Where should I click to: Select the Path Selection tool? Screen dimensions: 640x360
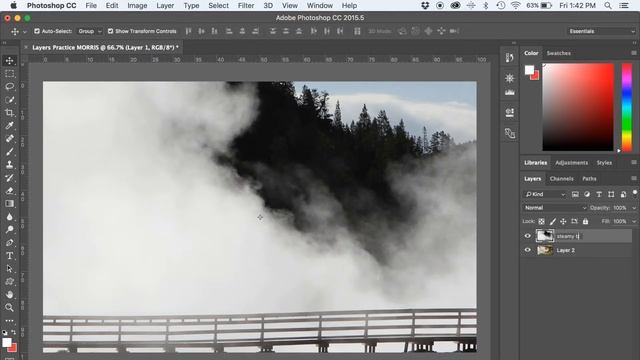click(x=9, y=269)
